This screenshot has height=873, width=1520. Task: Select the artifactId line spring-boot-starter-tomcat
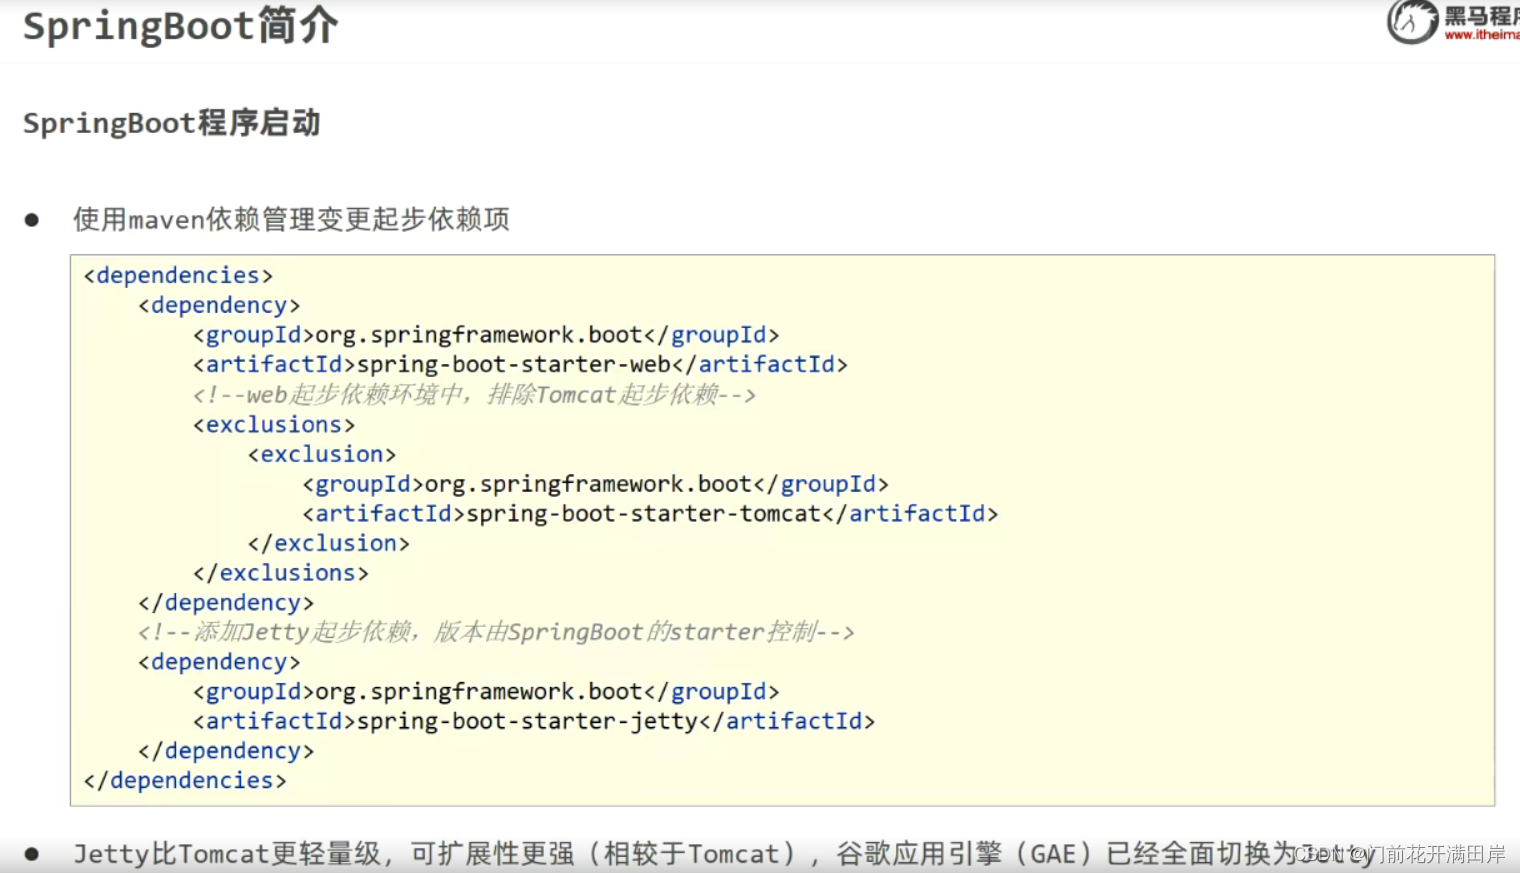coord(650,513)
